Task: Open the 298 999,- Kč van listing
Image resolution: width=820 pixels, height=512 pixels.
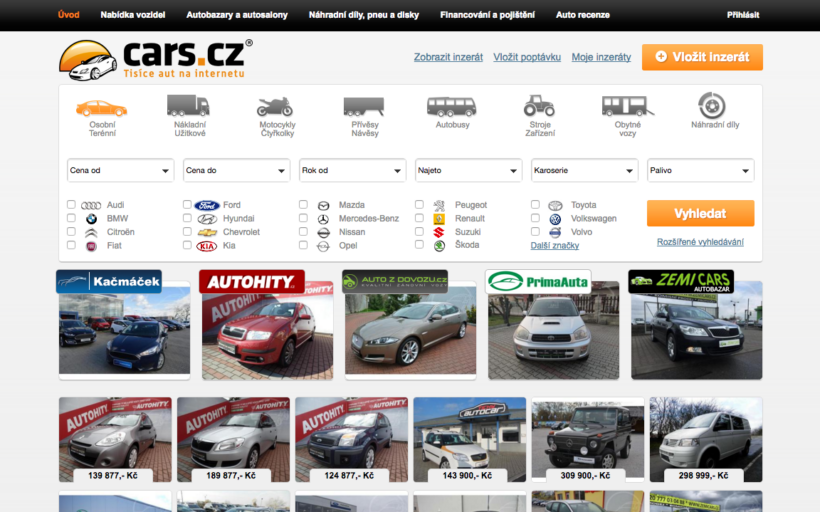Action: [x=706, y=439]
